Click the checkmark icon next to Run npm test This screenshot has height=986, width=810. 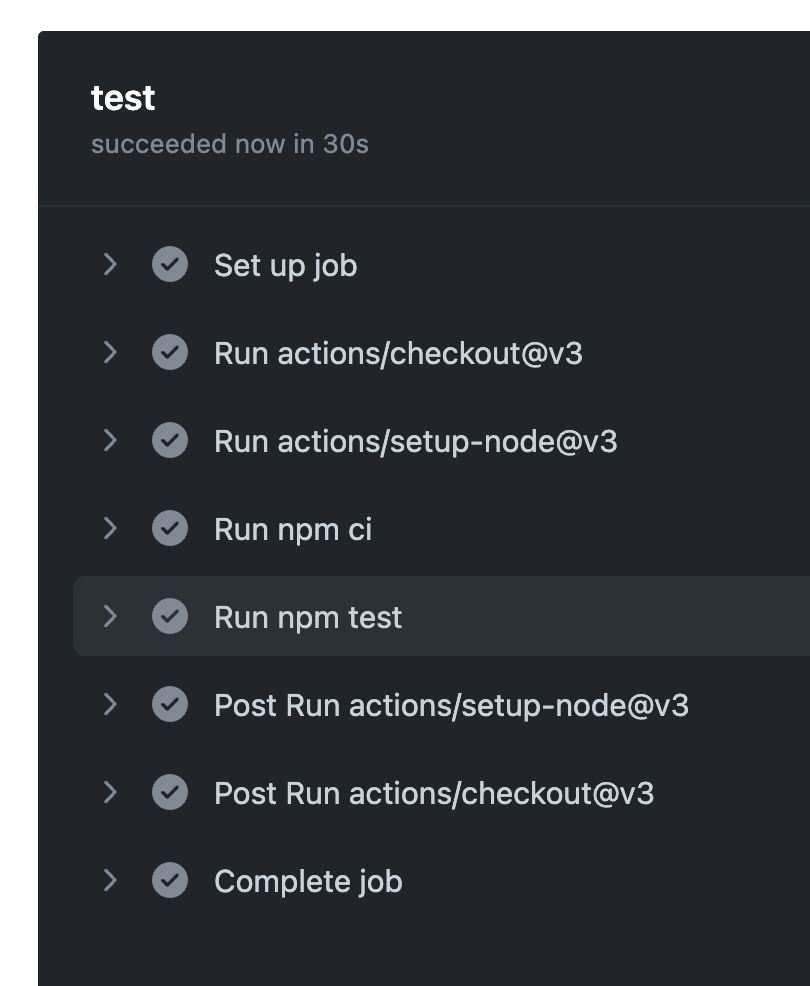pos(170,617)
